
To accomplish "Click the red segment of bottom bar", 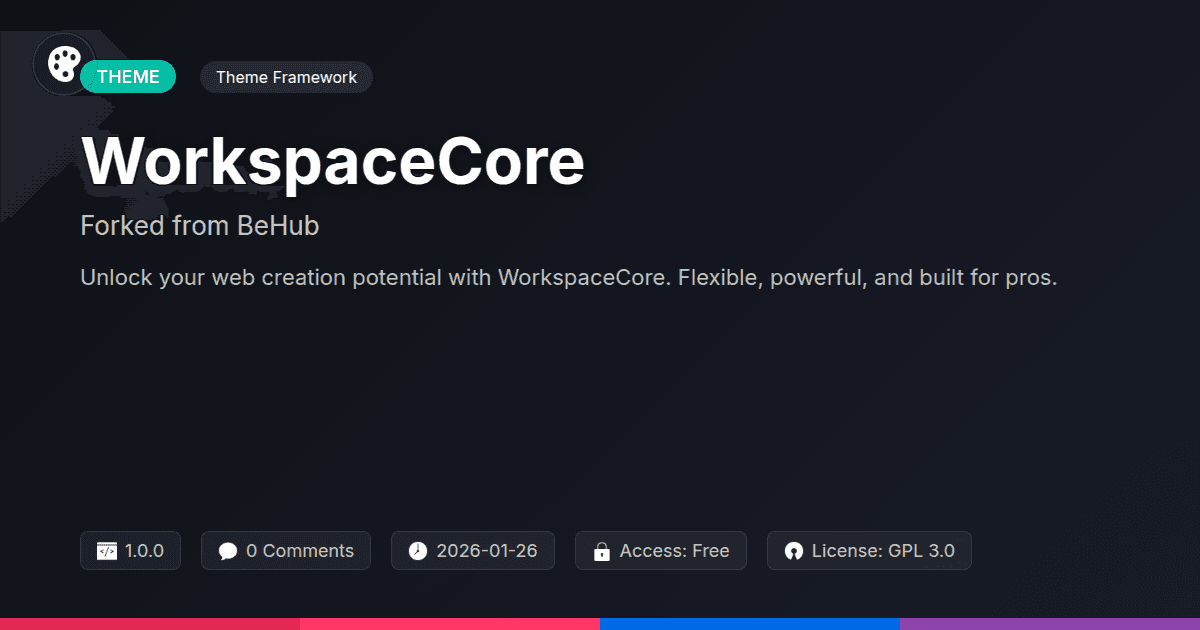I will point(150,624).
